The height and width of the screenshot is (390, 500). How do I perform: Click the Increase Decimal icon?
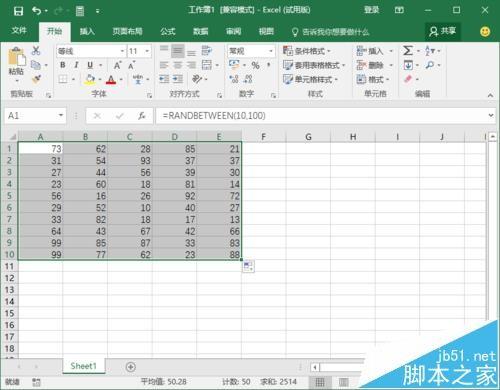(234, 79)
